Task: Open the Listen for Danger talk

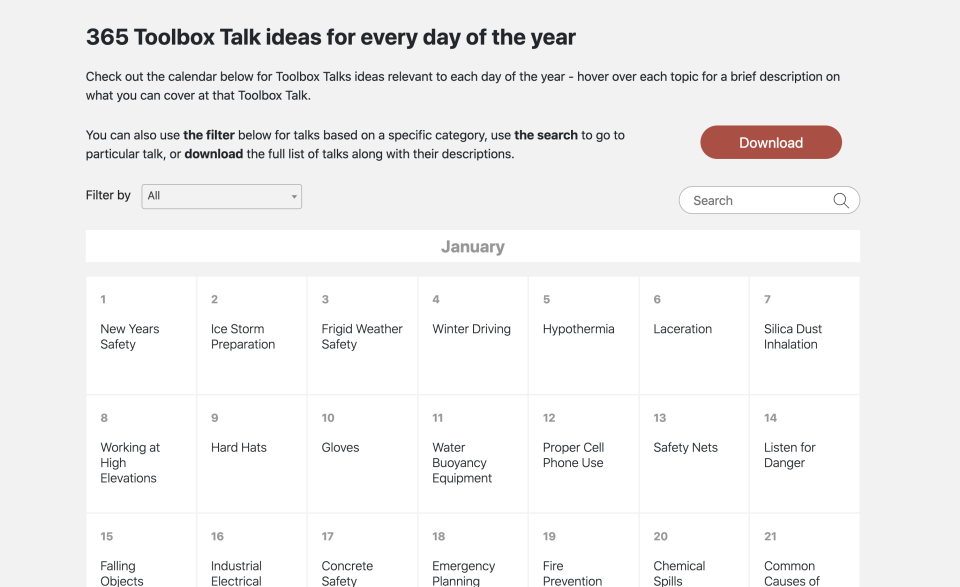Action: [x=789, y=455]
